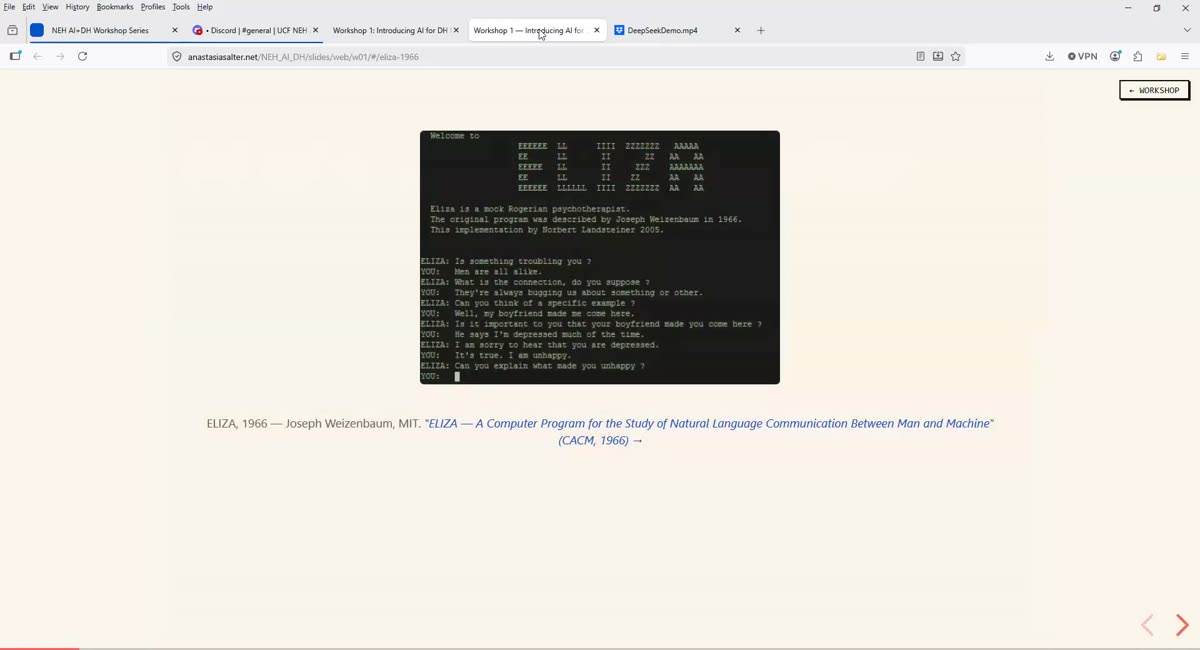Close the active 'Workshop 1 — Introducing AI' tab
The image size is (1200, 650).
[597, 30]
